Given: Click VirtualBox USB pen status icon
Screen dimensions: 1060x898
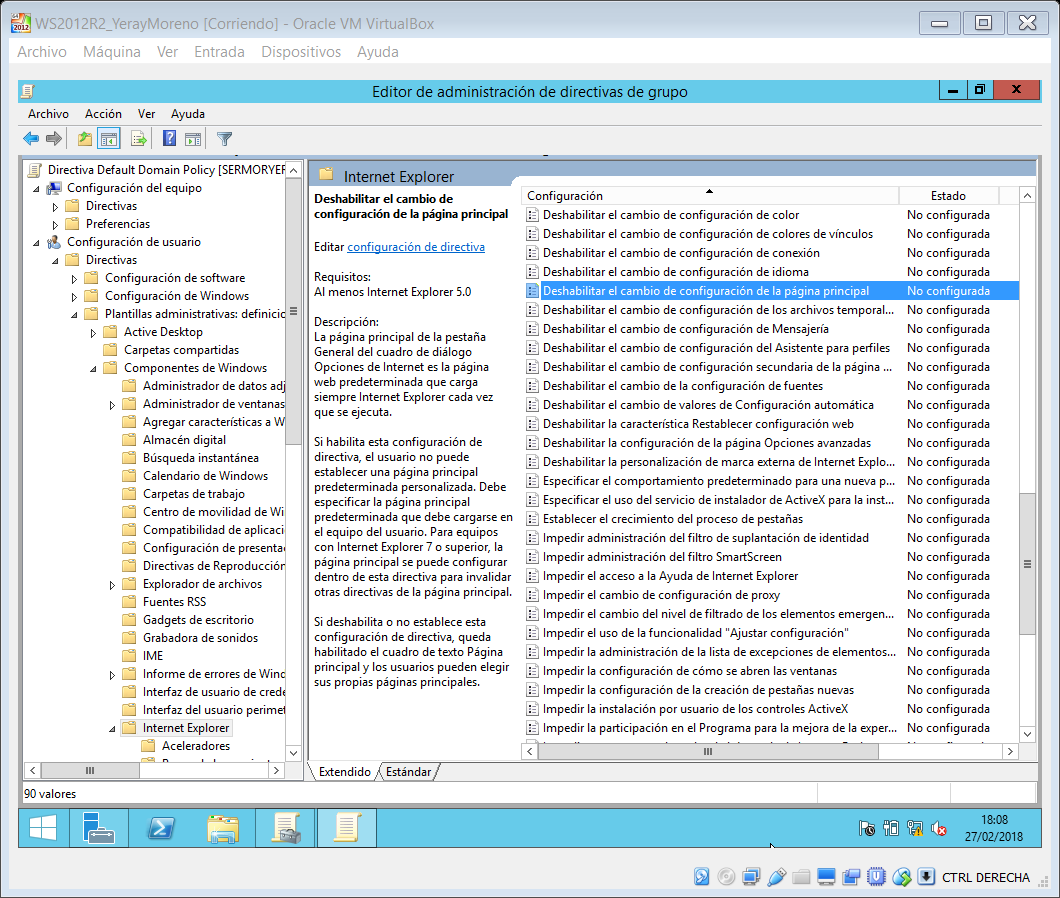Looking at the screenshot, I should tap(776, 878).
